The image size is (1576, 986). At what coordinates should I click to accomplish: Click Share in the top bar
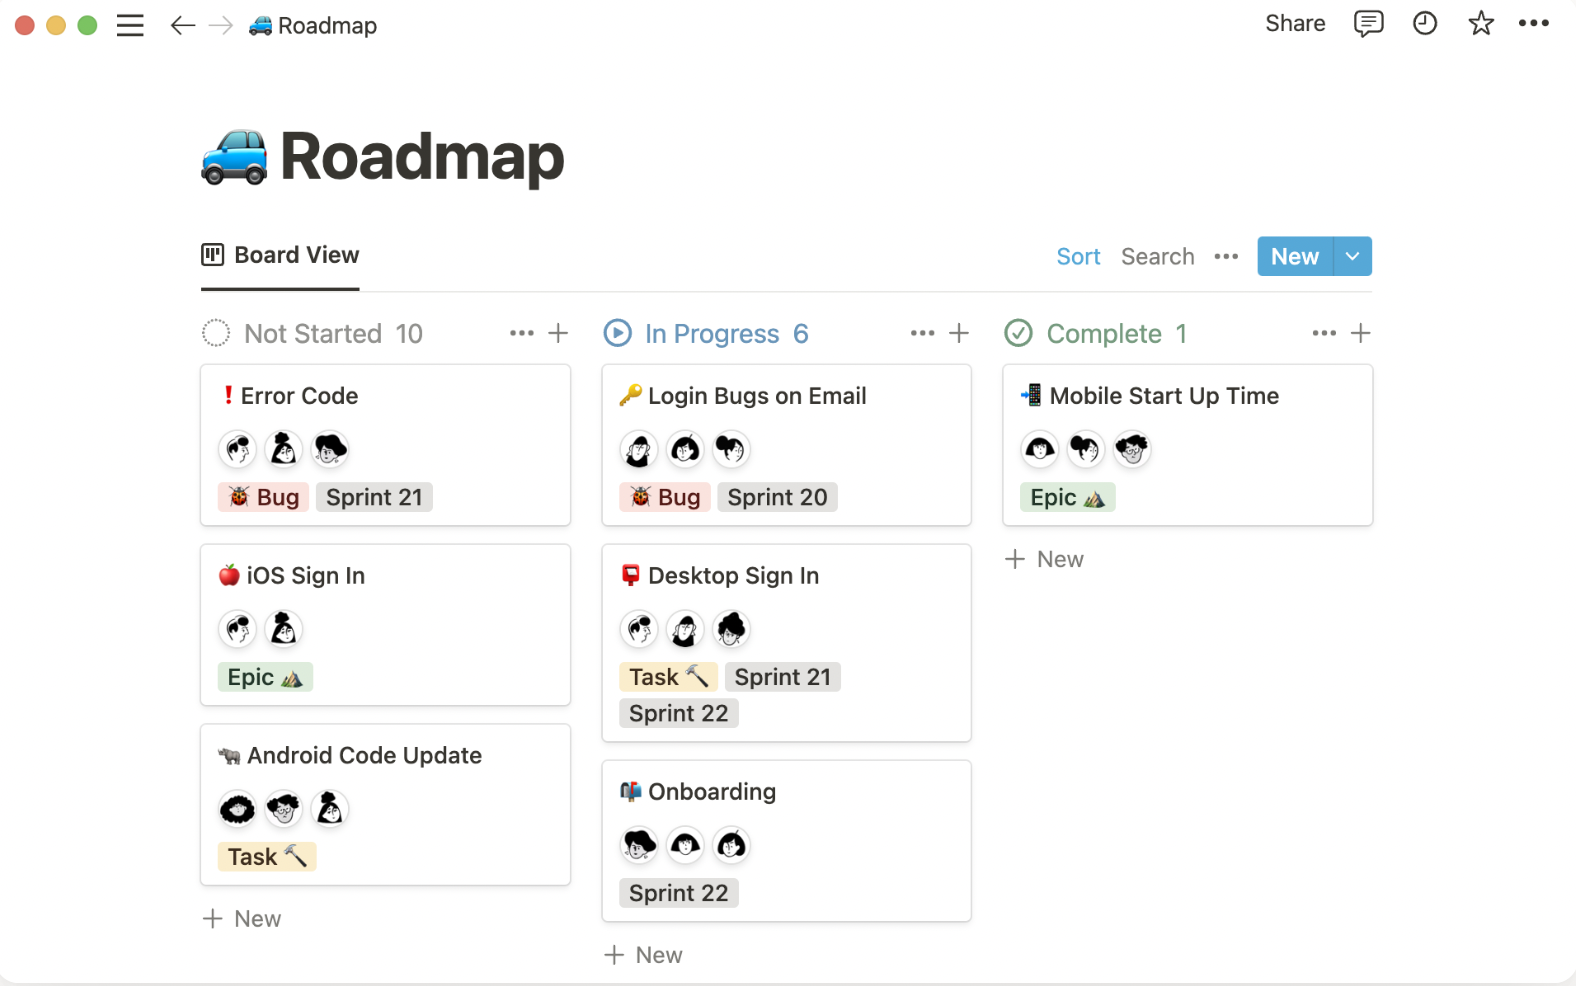coord(1295,24)
